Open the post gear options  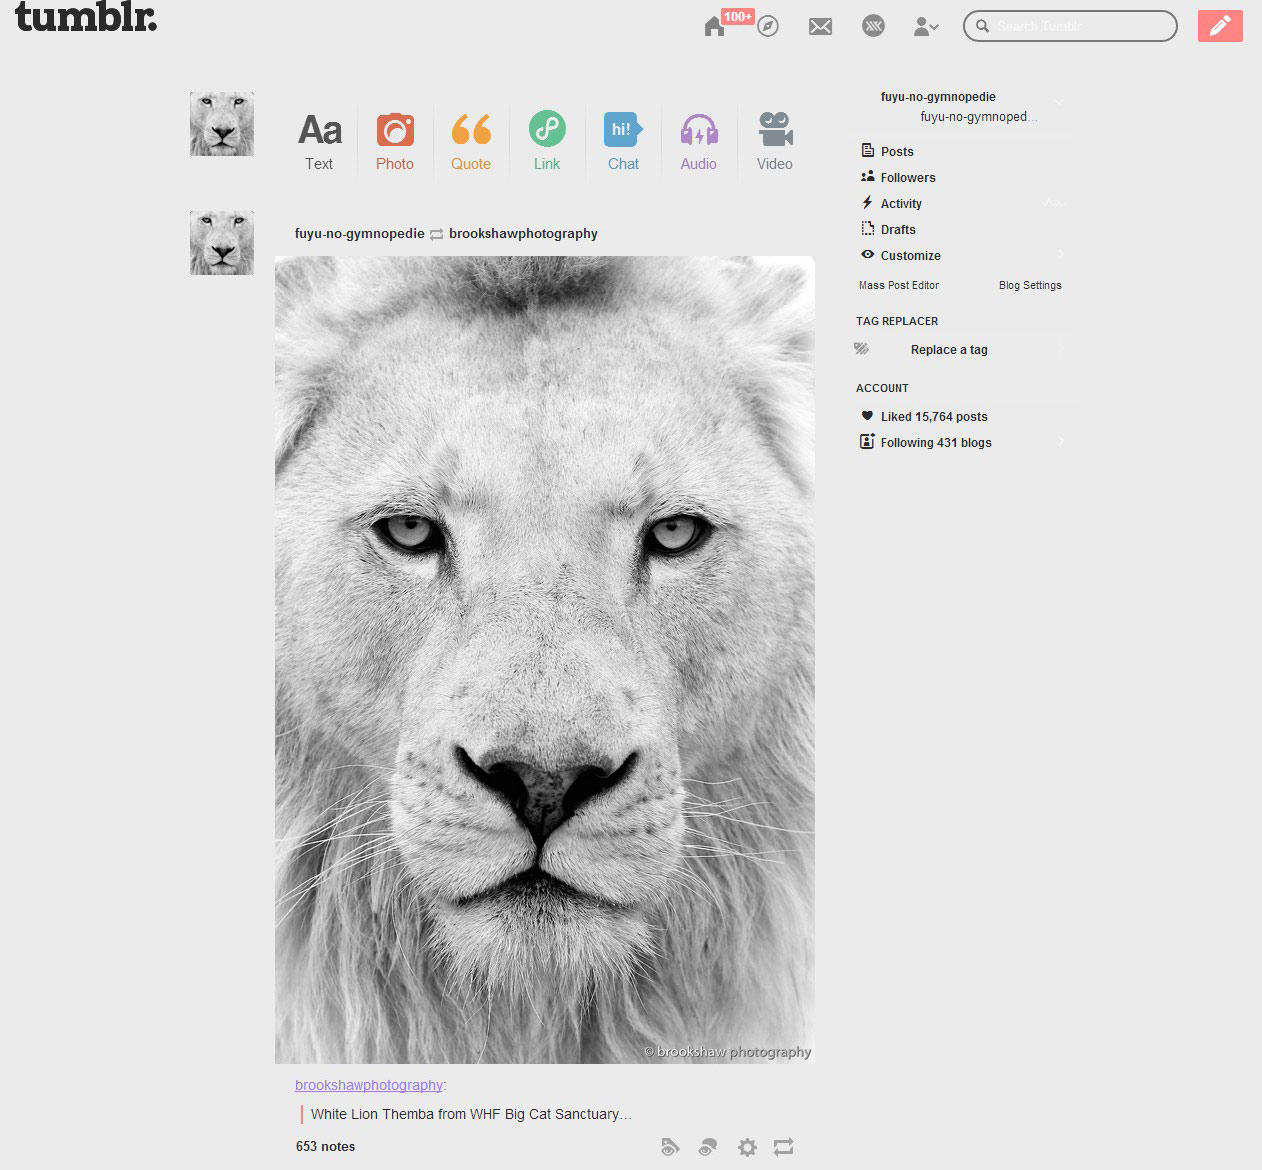pyautogui.click(x=747, y=1147)
